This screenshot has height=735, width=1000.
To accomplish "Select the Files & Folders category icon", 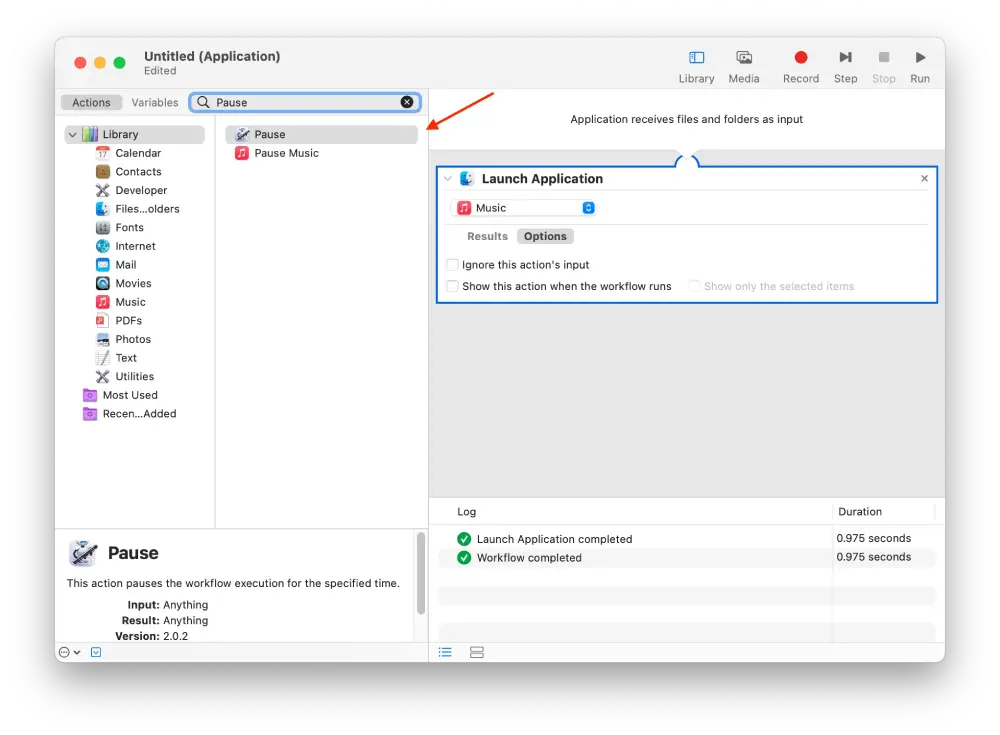I will (x=103, y=209).
